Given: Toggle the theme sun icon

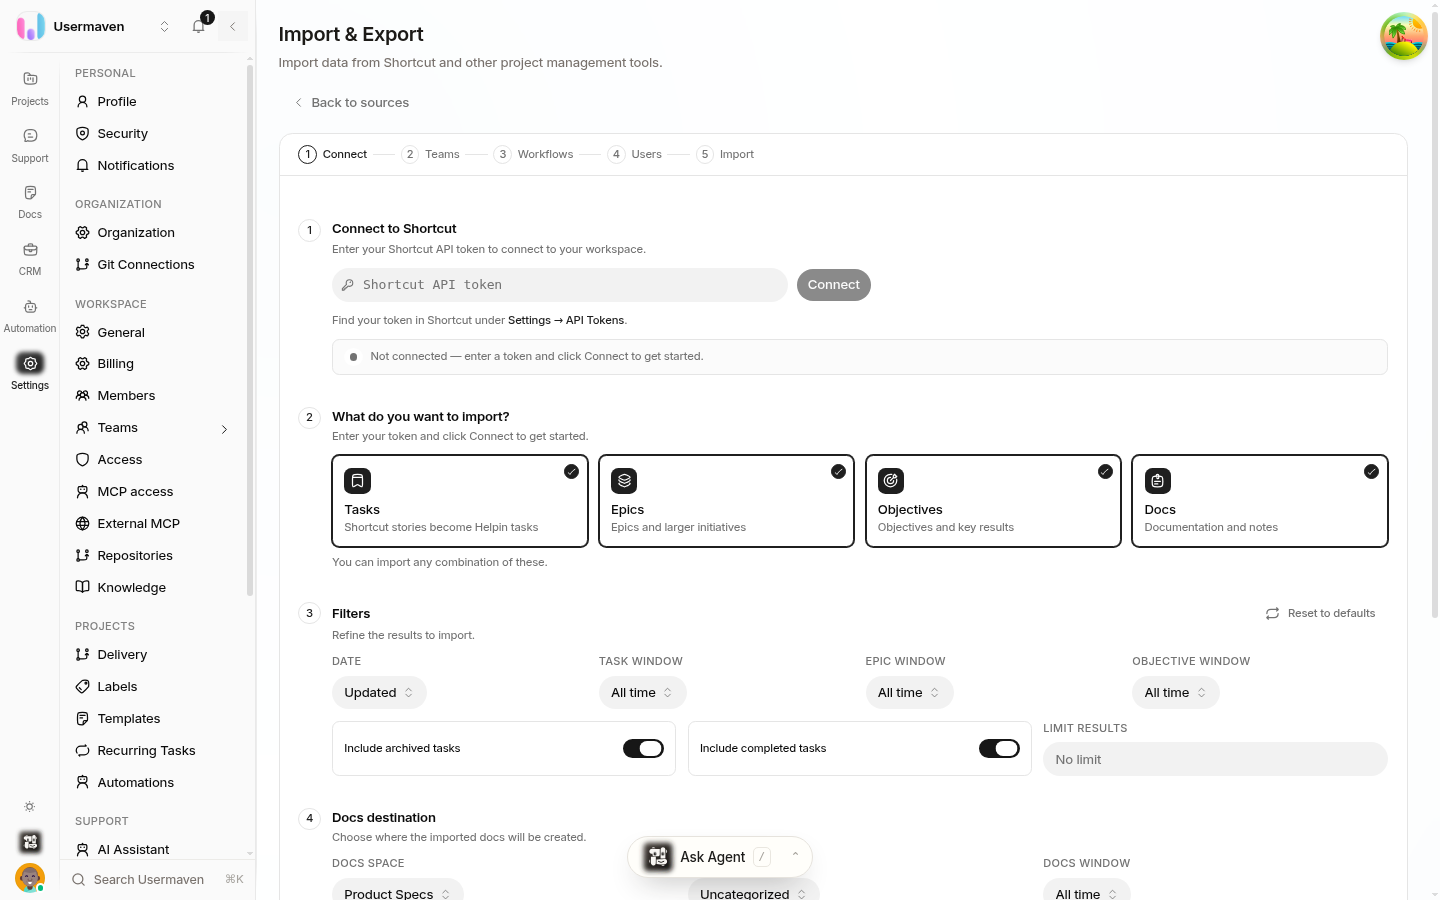Looking at the screenshot, I should pyautogui.click(x=30, y=806).
